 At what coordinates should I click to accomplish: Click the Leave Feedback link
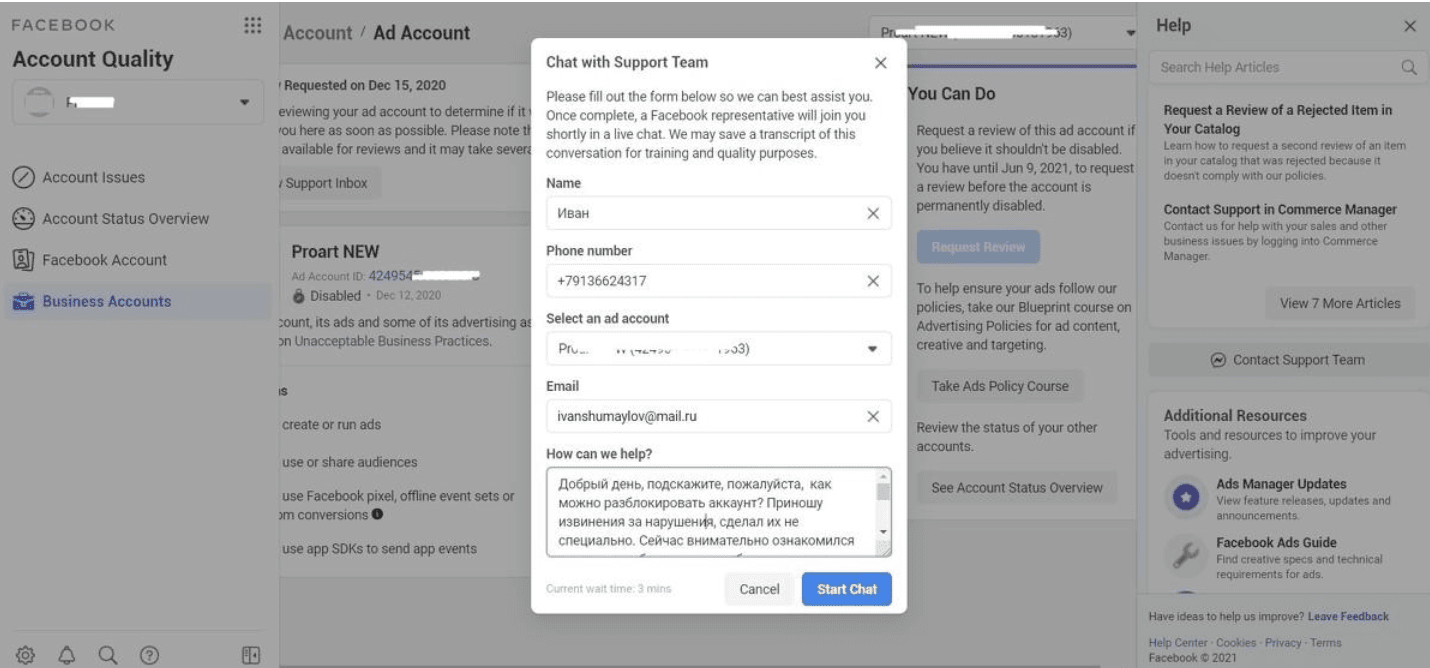[x=1349, y=616]
